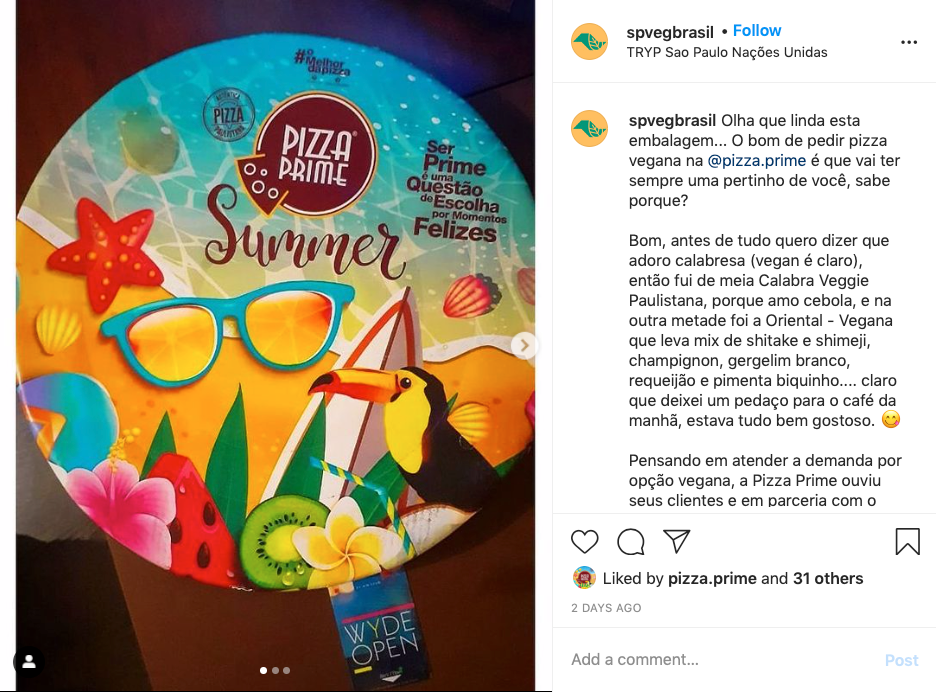Click the liker avatar thumbnail
This screenshot has width=936, height=692.
click(584, 577)
